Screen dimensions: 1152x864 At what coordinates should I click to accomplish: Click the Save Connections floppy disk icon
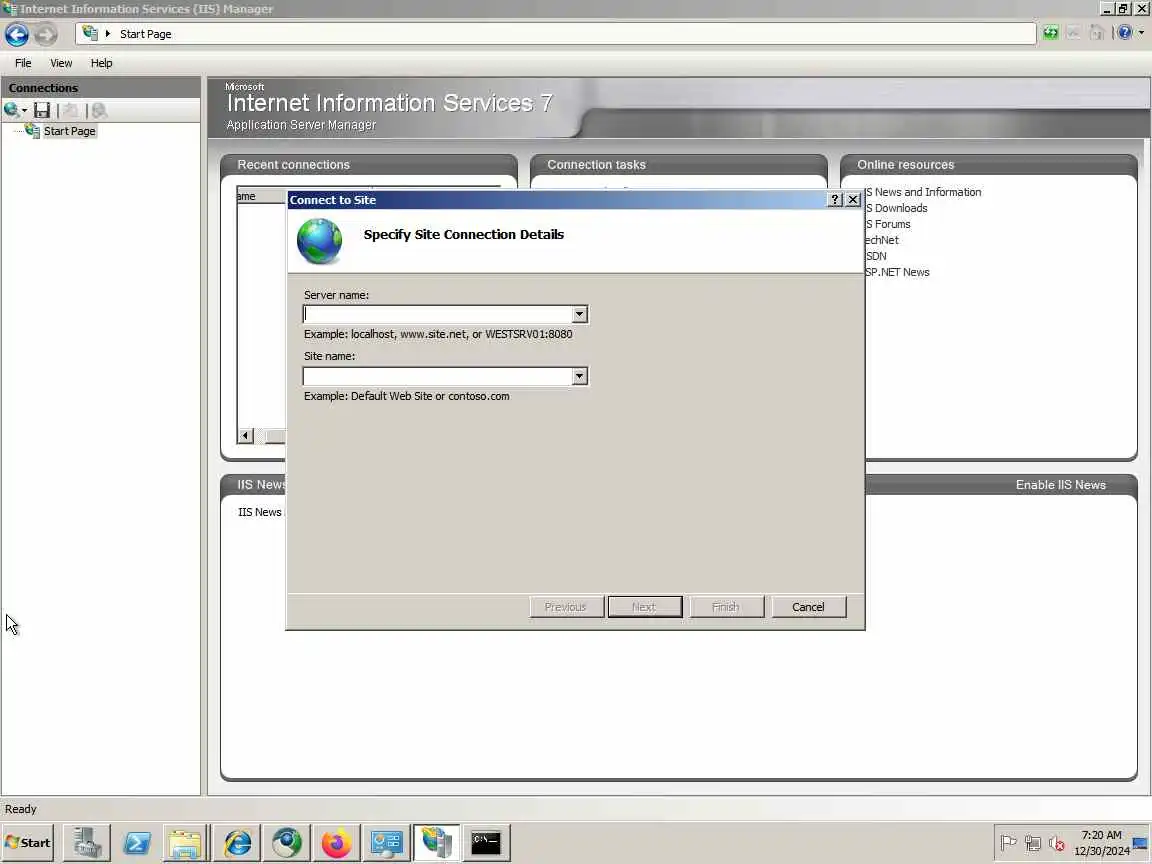pos(42,110)
